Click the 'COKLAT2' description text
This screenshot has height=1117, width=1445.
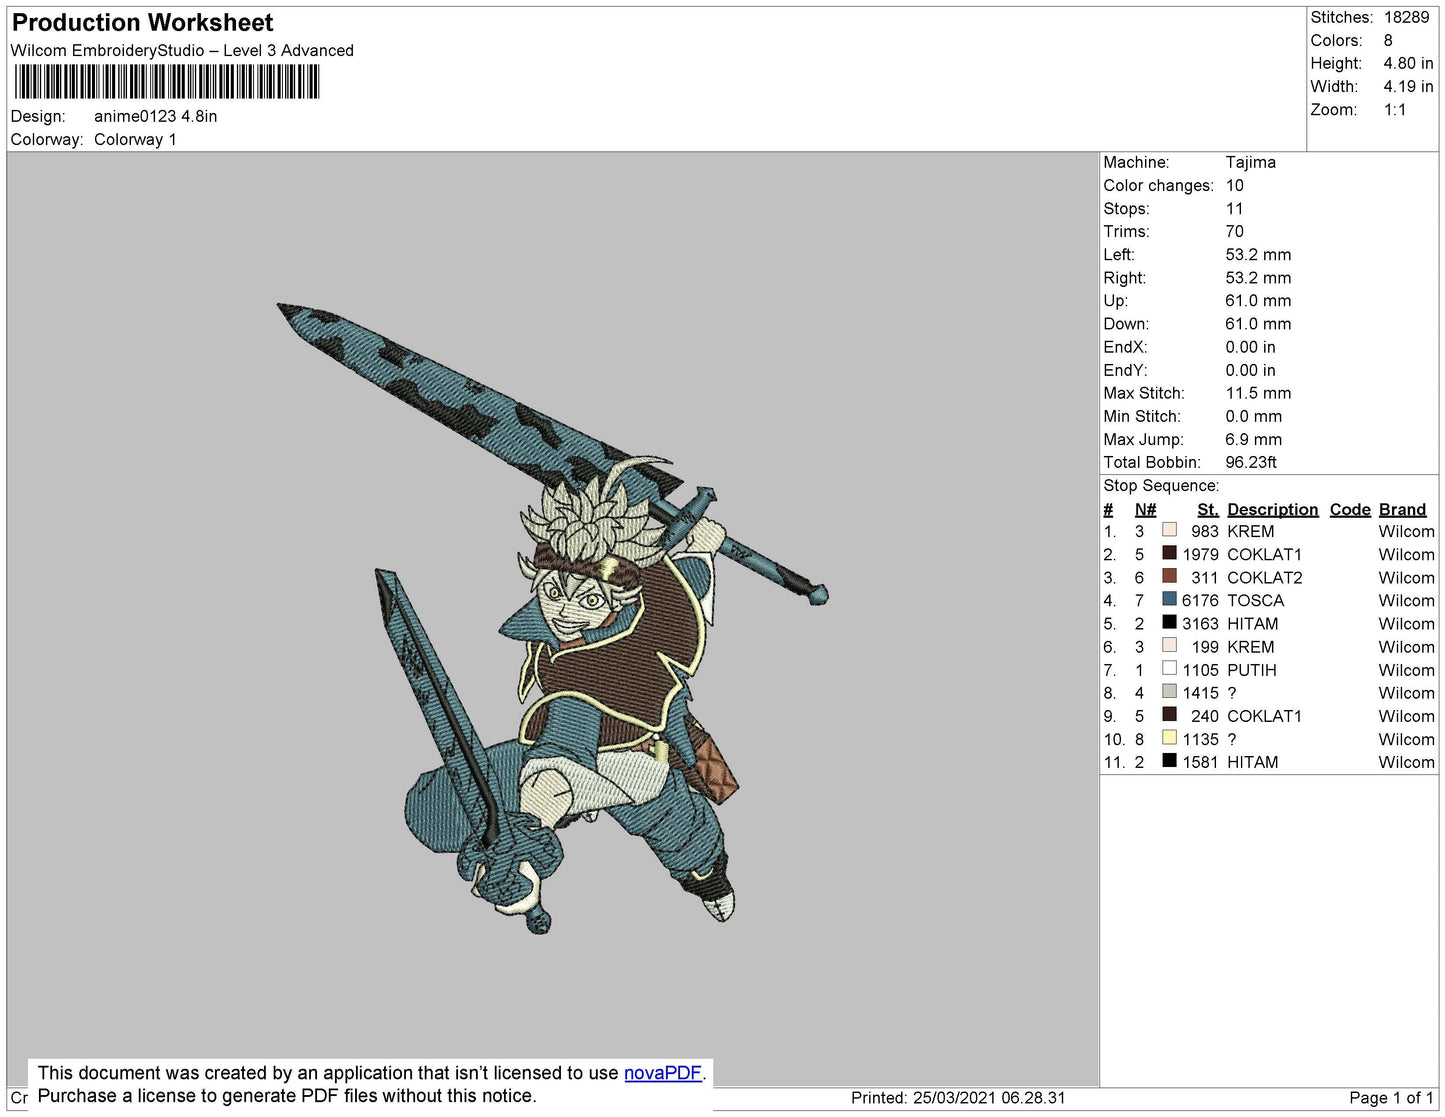[x=1264, y=578]
